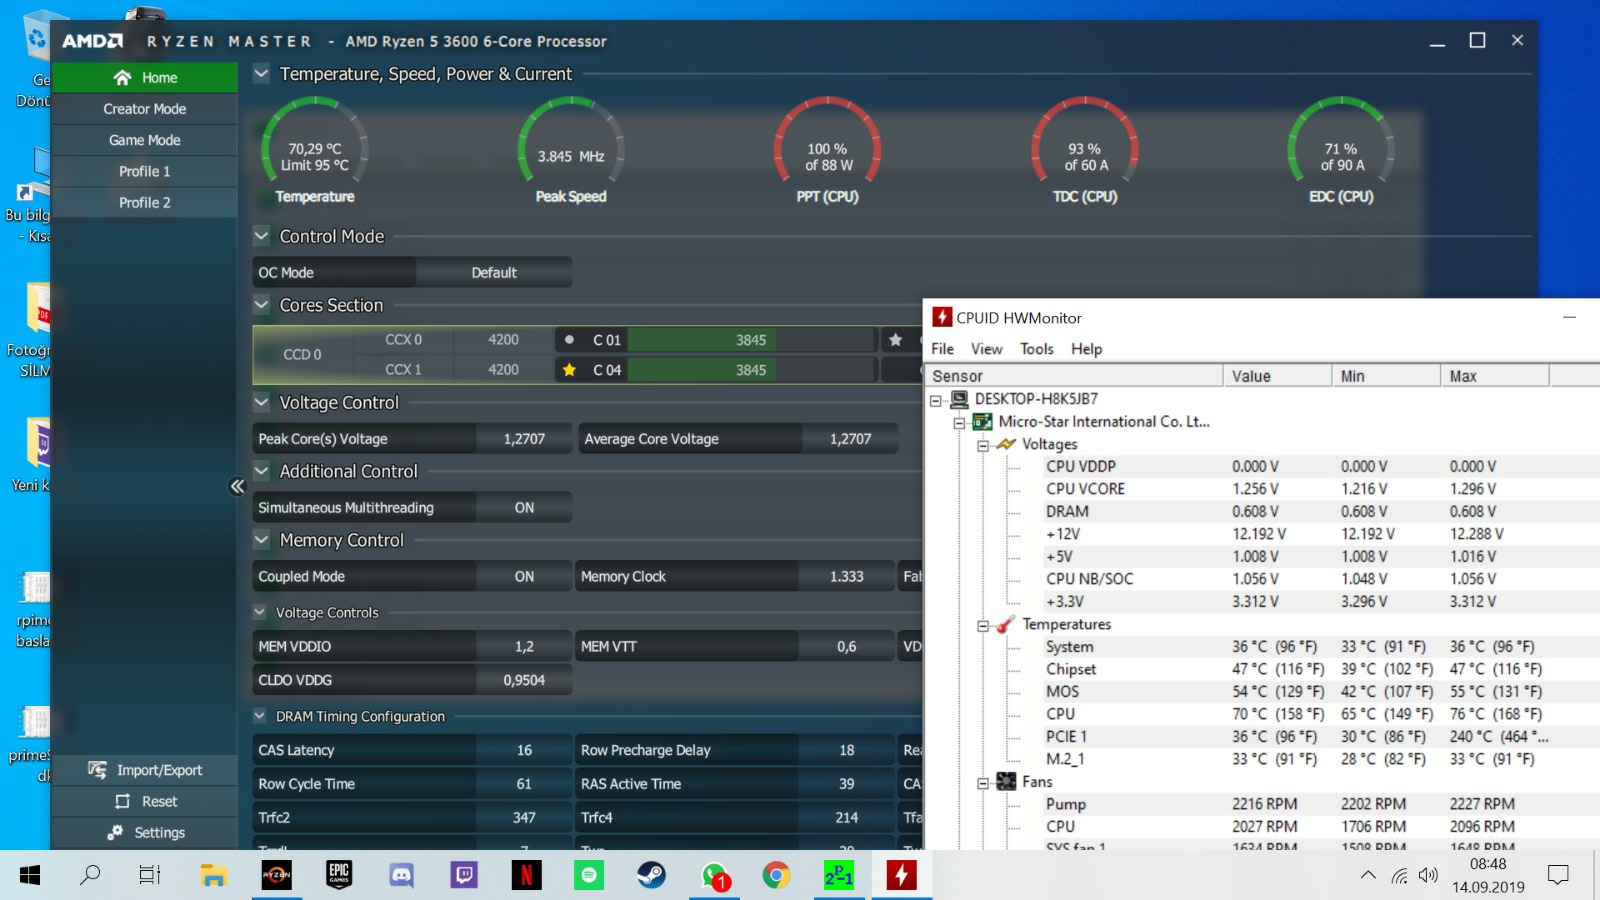This screenshot has width=1600, height=900.
Task: Open Twitch from taskbar
Action: pos(464,876)
